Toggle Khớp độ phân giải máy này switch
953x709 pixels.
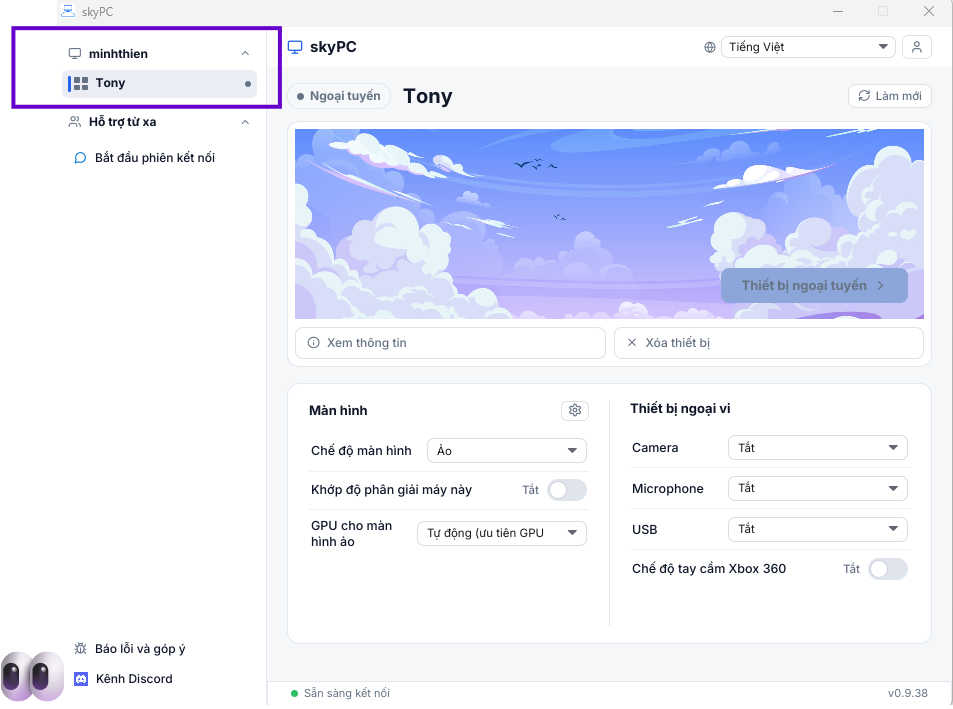pos(566,490)
